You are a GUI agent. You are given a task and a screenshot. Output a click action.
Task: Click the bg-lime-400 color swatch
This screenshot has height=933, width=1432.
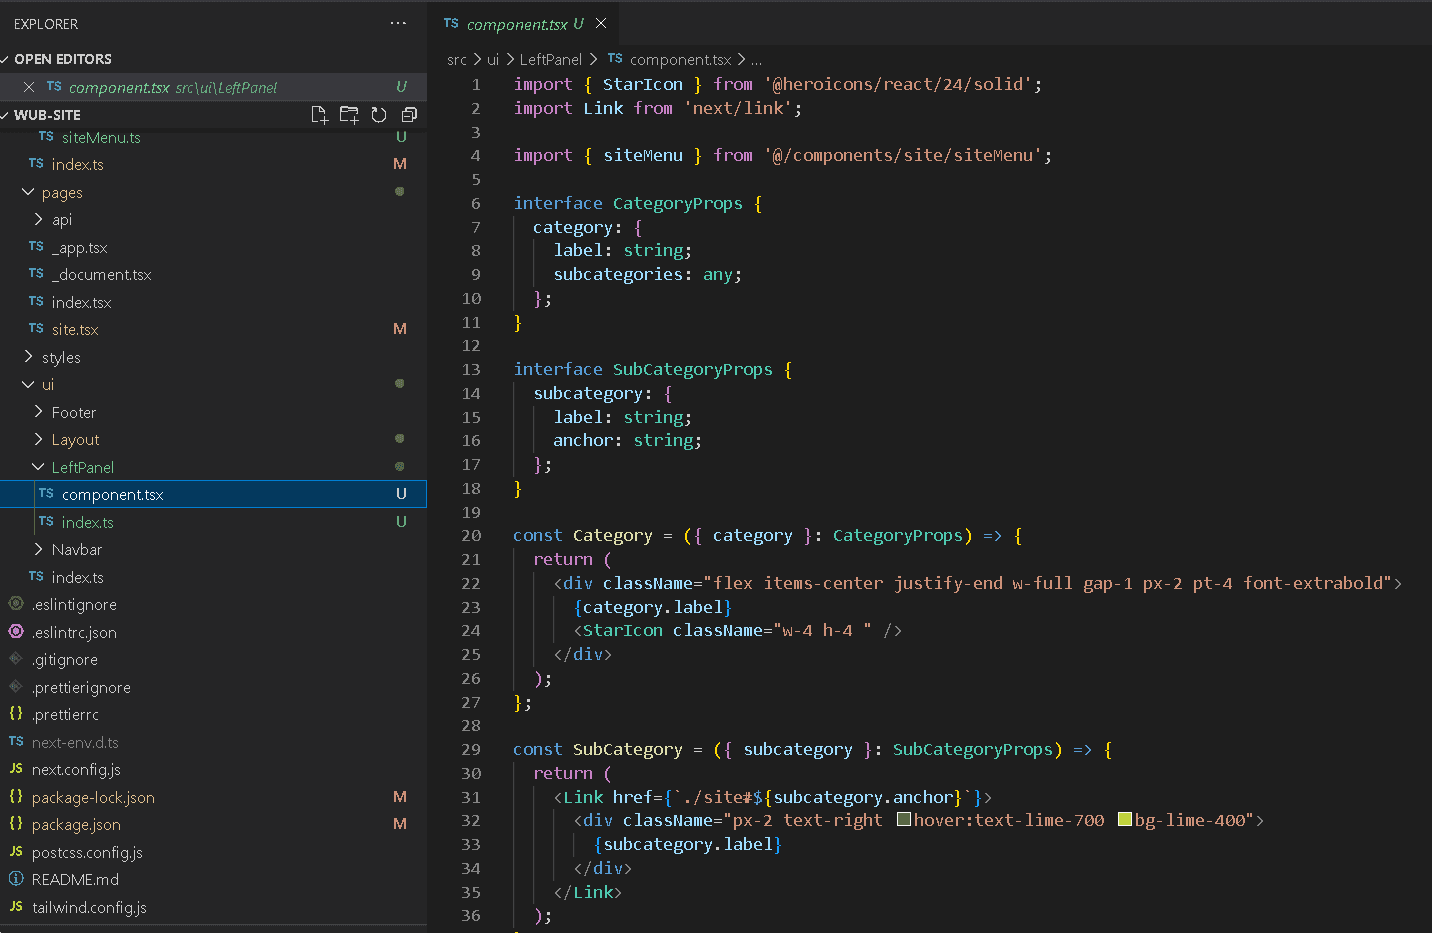click(x=1125, y=820)
